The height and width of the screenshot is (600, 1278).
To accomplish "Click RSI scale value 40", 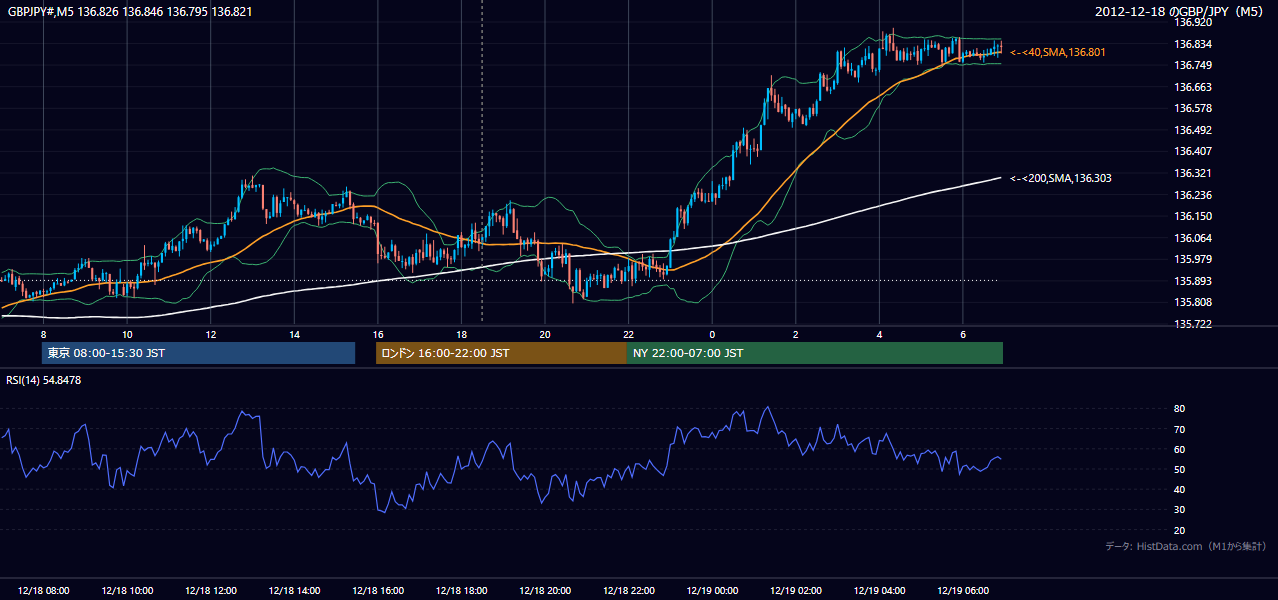I will (x=1180, y=490).
